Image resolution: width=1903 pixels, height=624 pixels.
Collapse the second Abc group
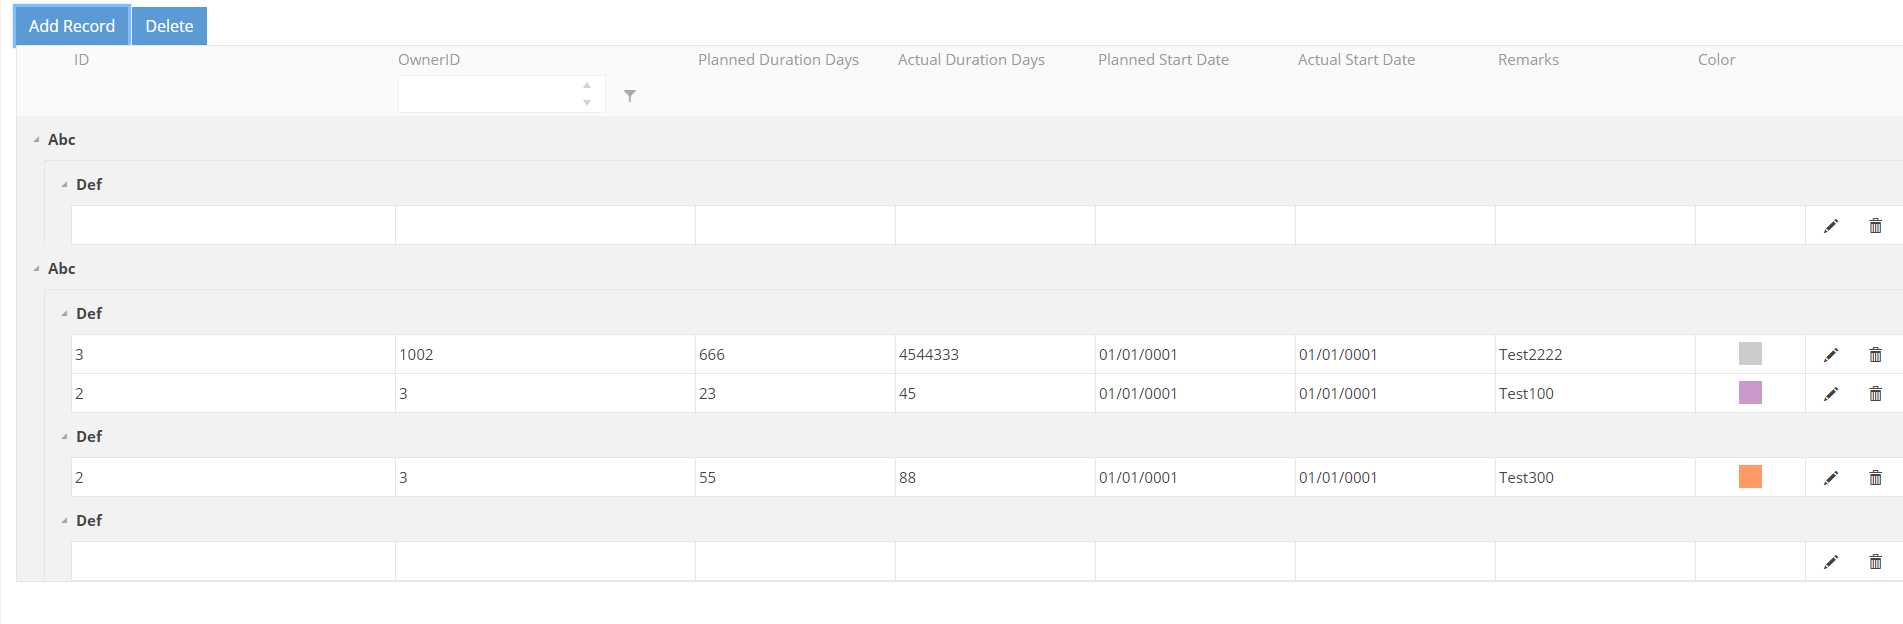(x=37, y=269)
